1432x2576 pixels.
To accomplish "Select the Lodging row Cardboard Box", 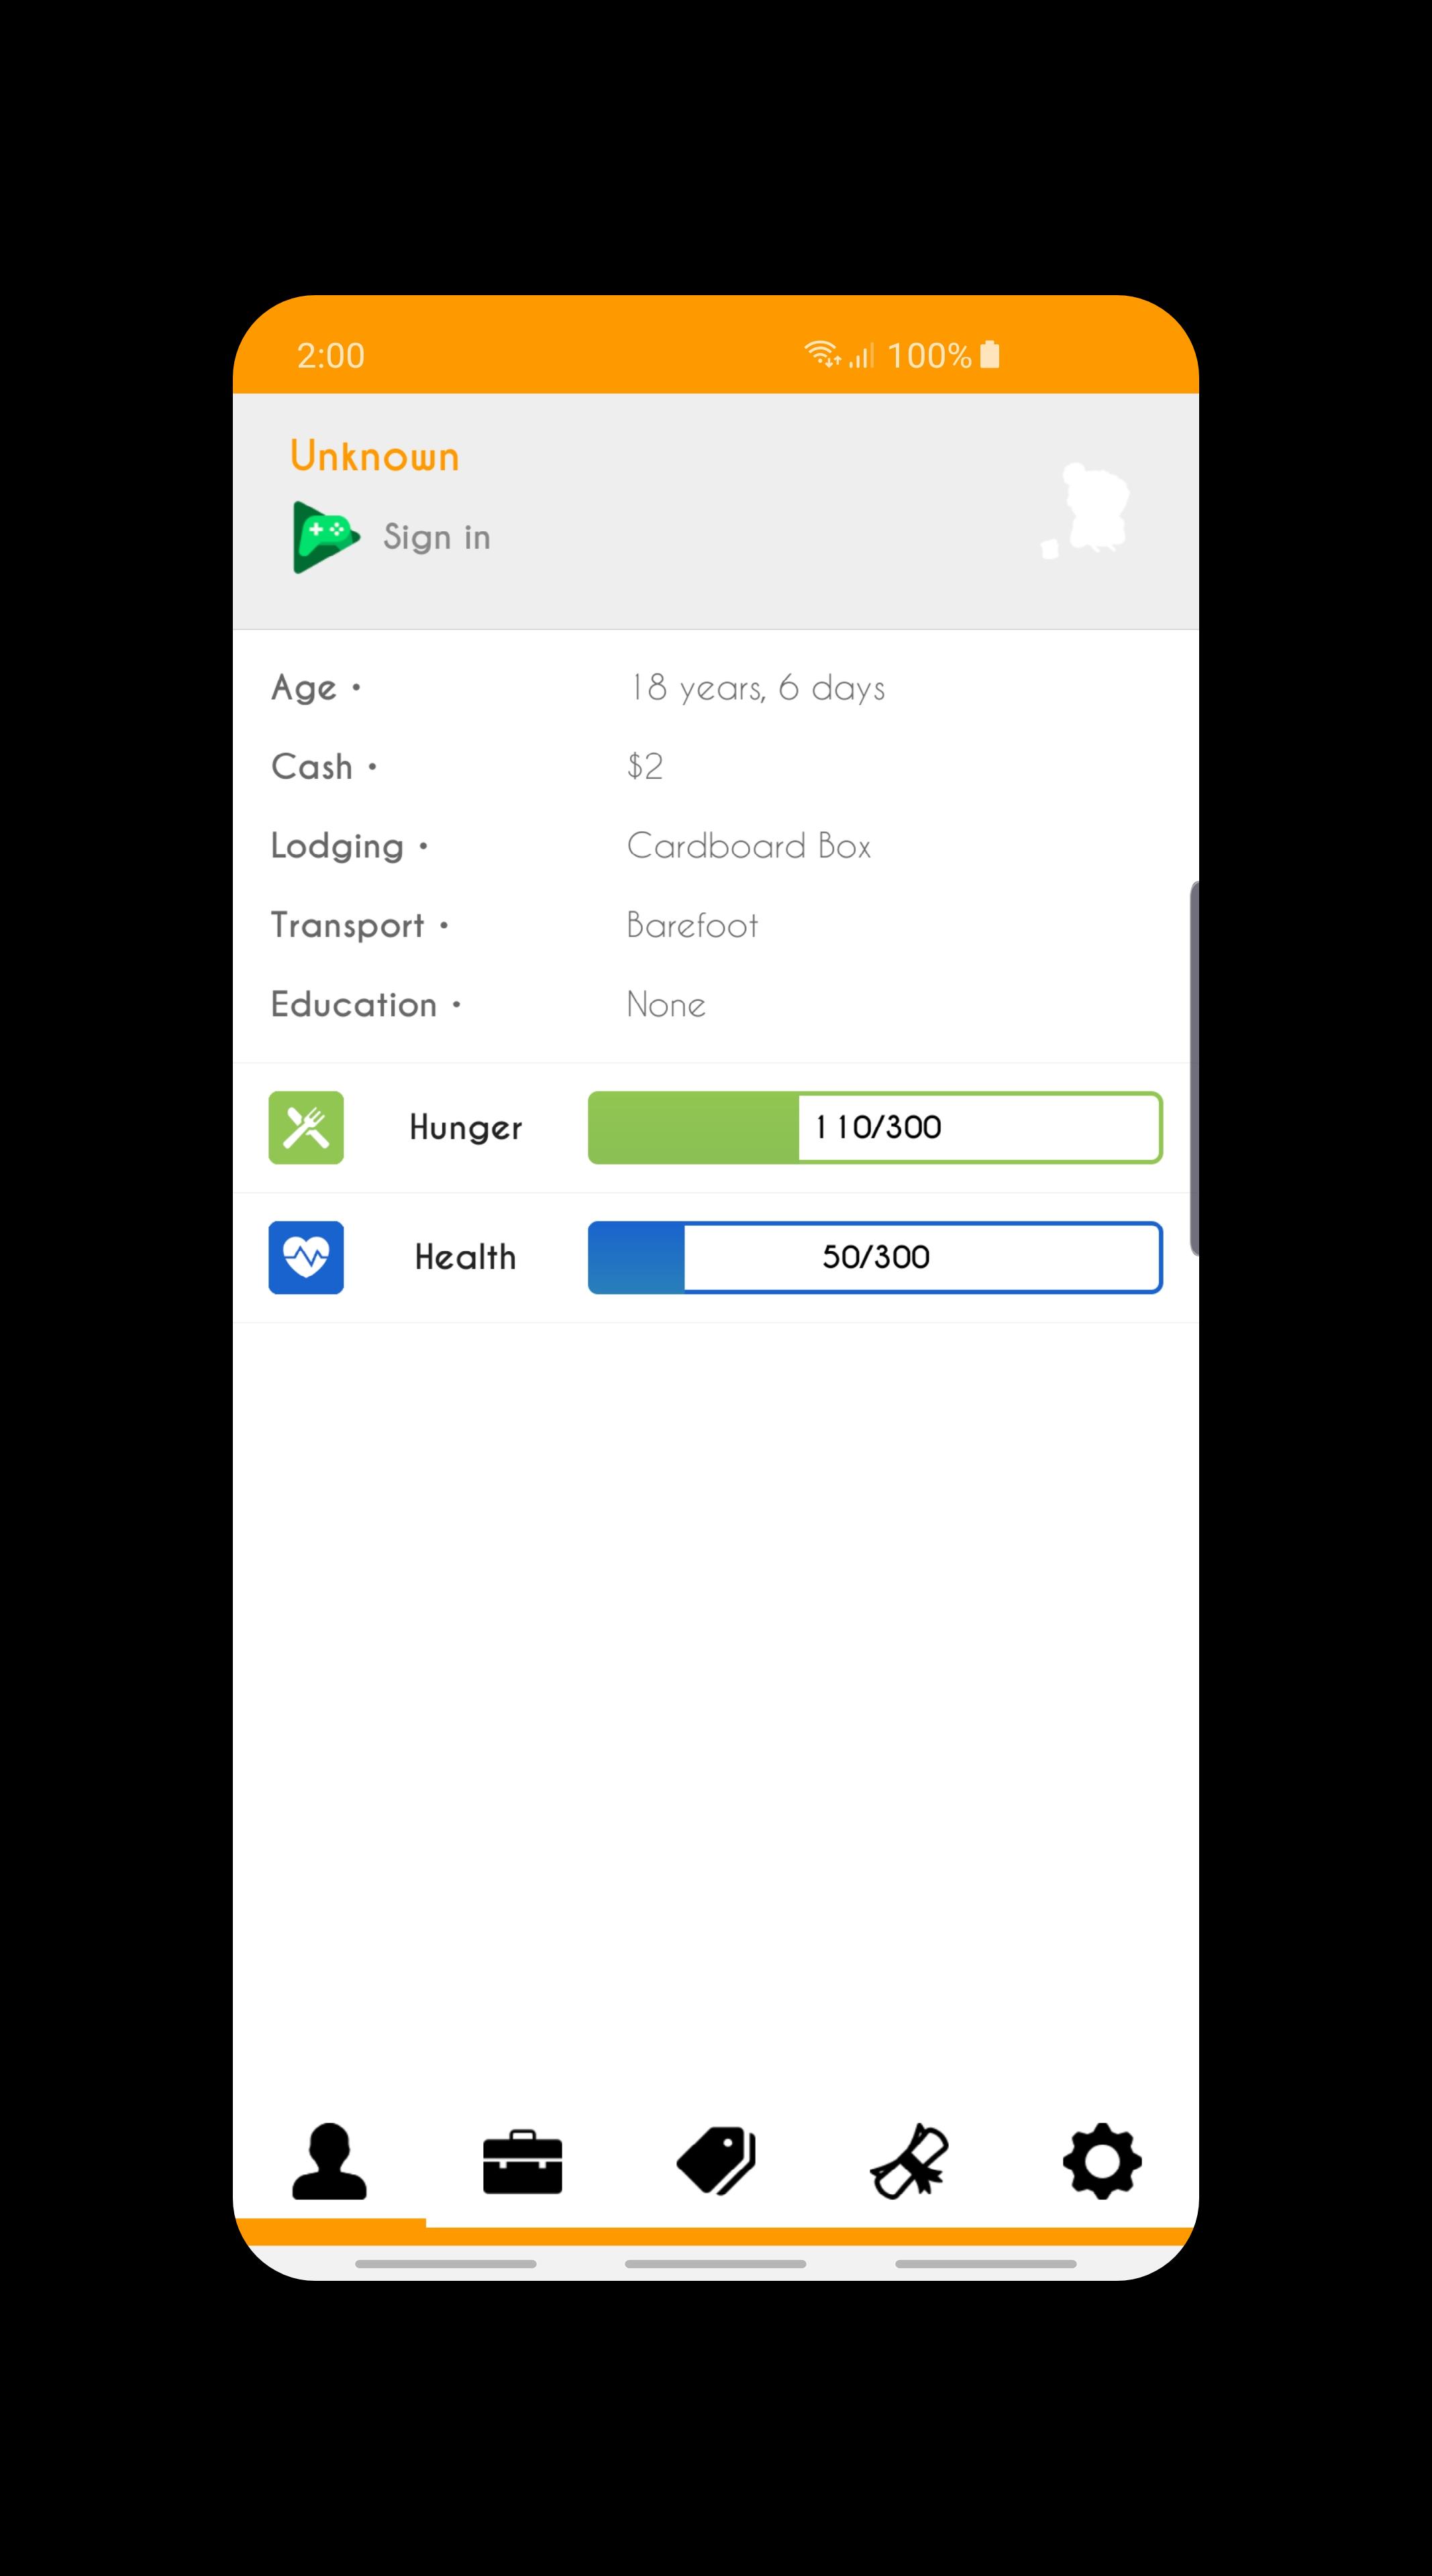I will [748, 846].
